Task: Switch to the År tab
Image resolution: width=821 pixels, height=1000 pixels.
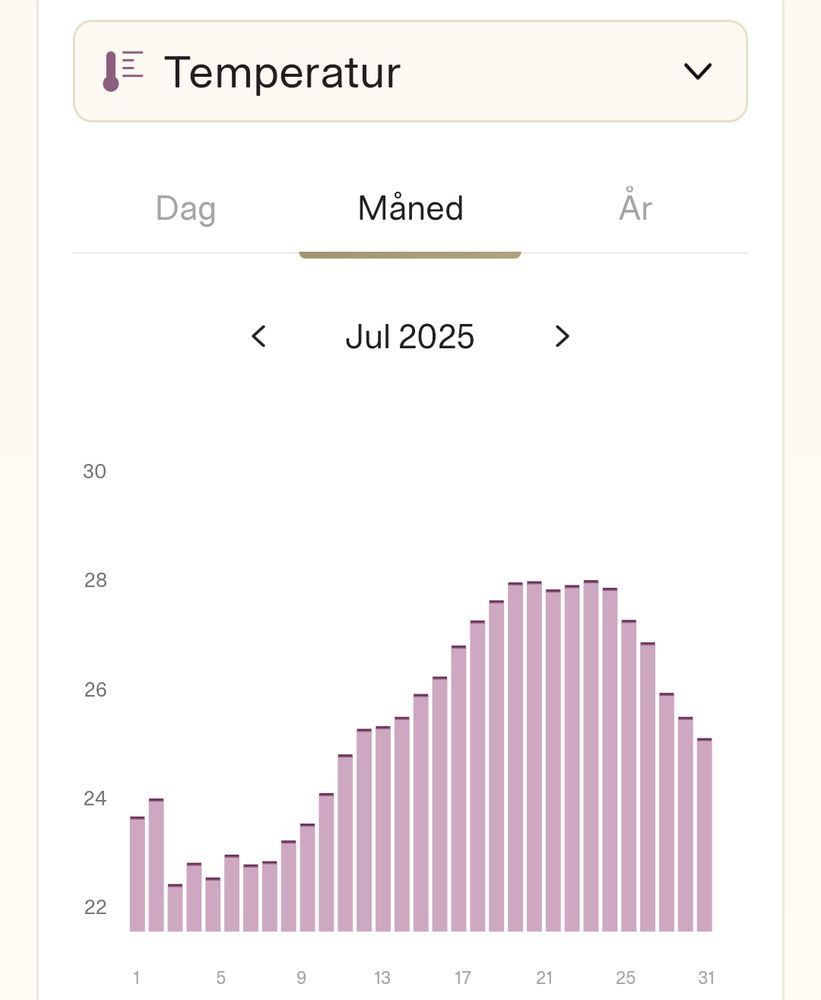Action: [x=635, y=209]
